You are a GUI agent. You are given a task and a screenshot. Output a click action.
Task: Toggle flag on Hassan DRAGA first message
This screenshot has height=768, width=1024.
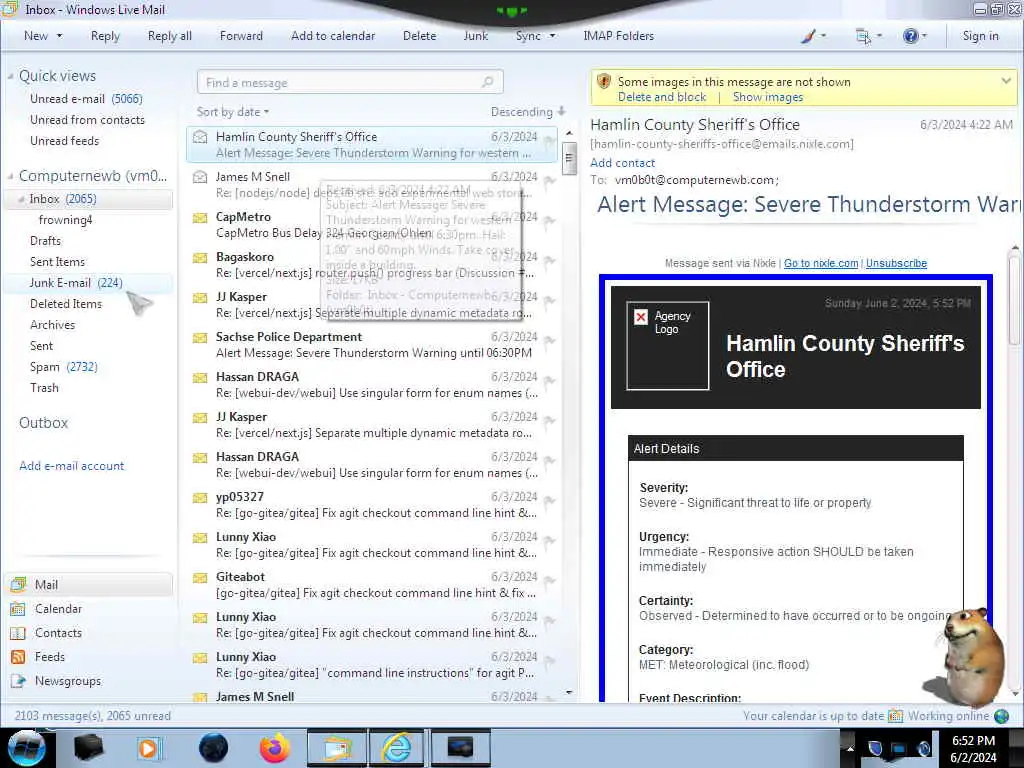[549, 380]
